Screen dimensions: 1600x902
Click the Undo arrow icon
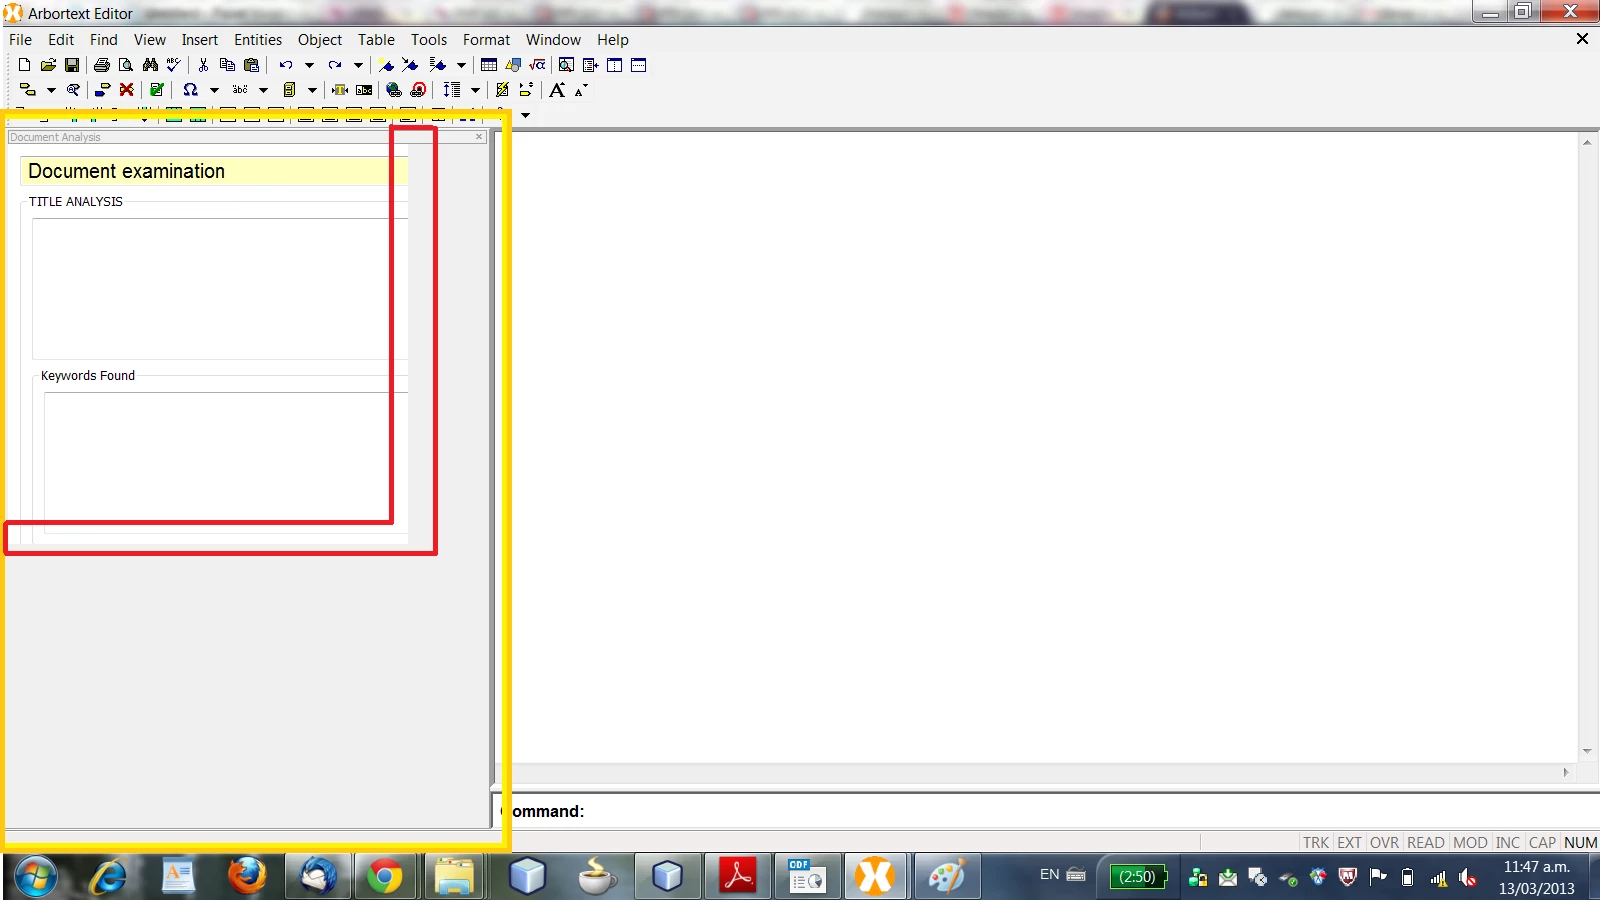(286, 65)
